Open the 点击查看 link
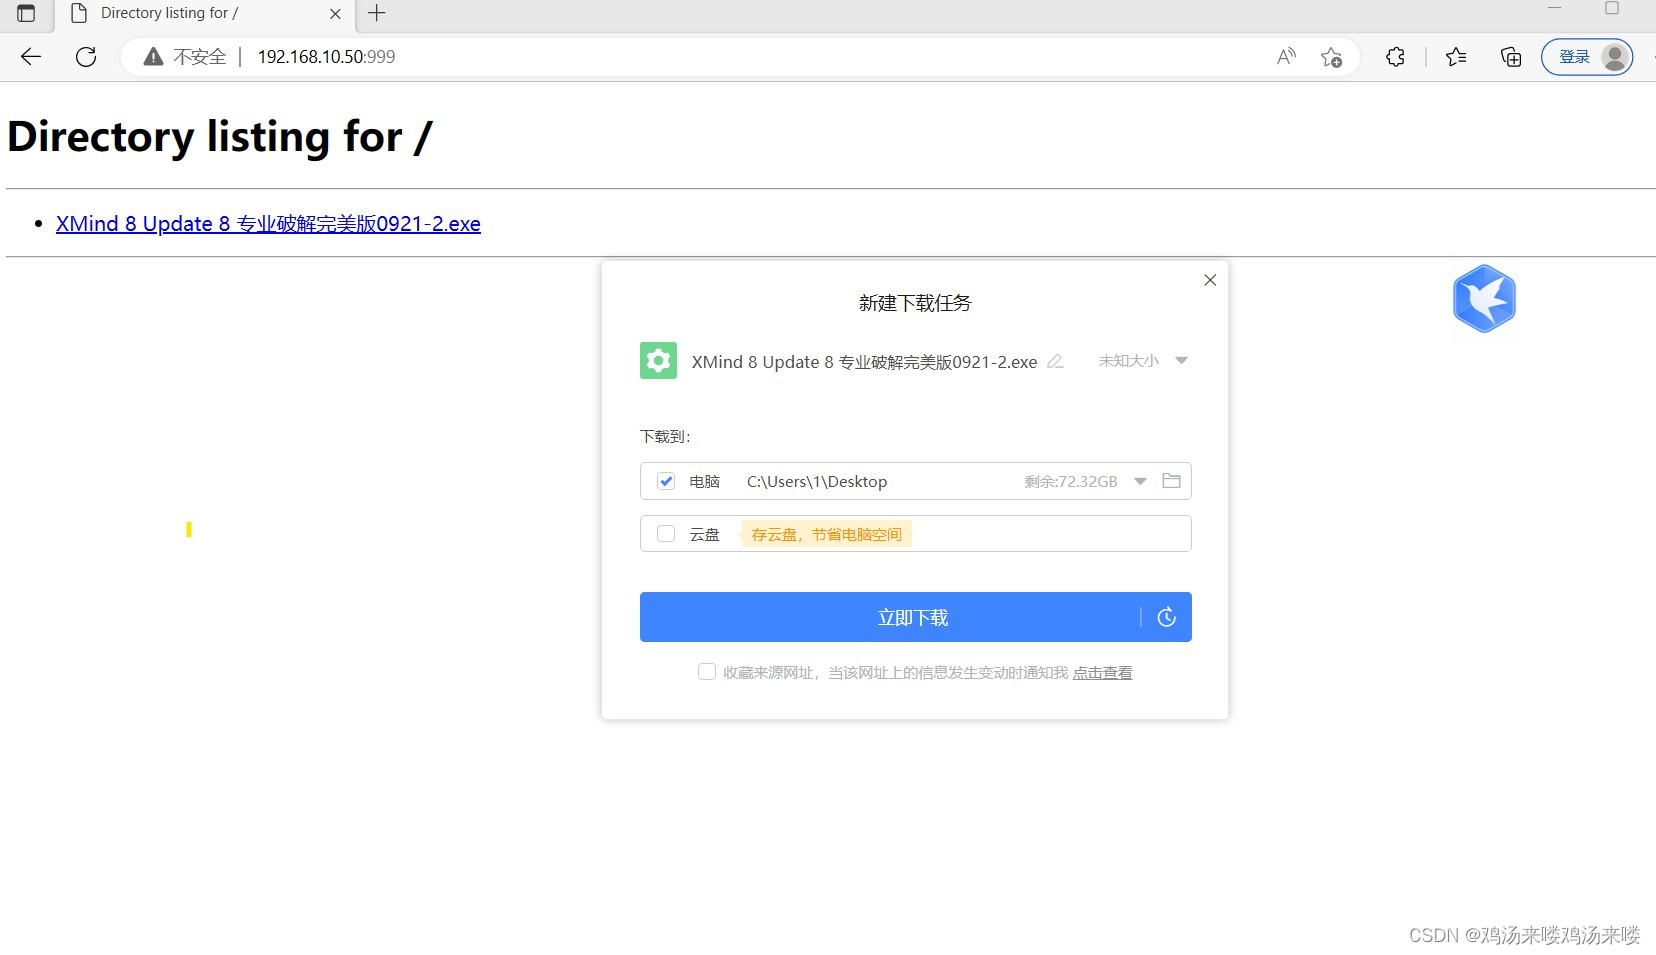Viewport: 1656px width, 955px height. click(x=1102, y=673)
